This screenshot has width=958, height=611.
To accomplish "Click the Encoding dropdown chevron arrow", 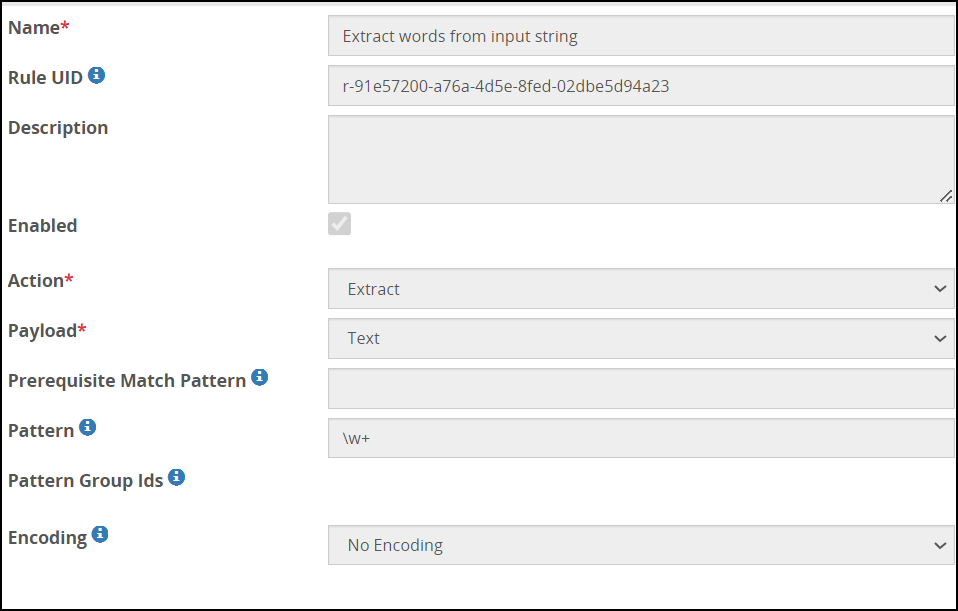I will coord(939,545).
